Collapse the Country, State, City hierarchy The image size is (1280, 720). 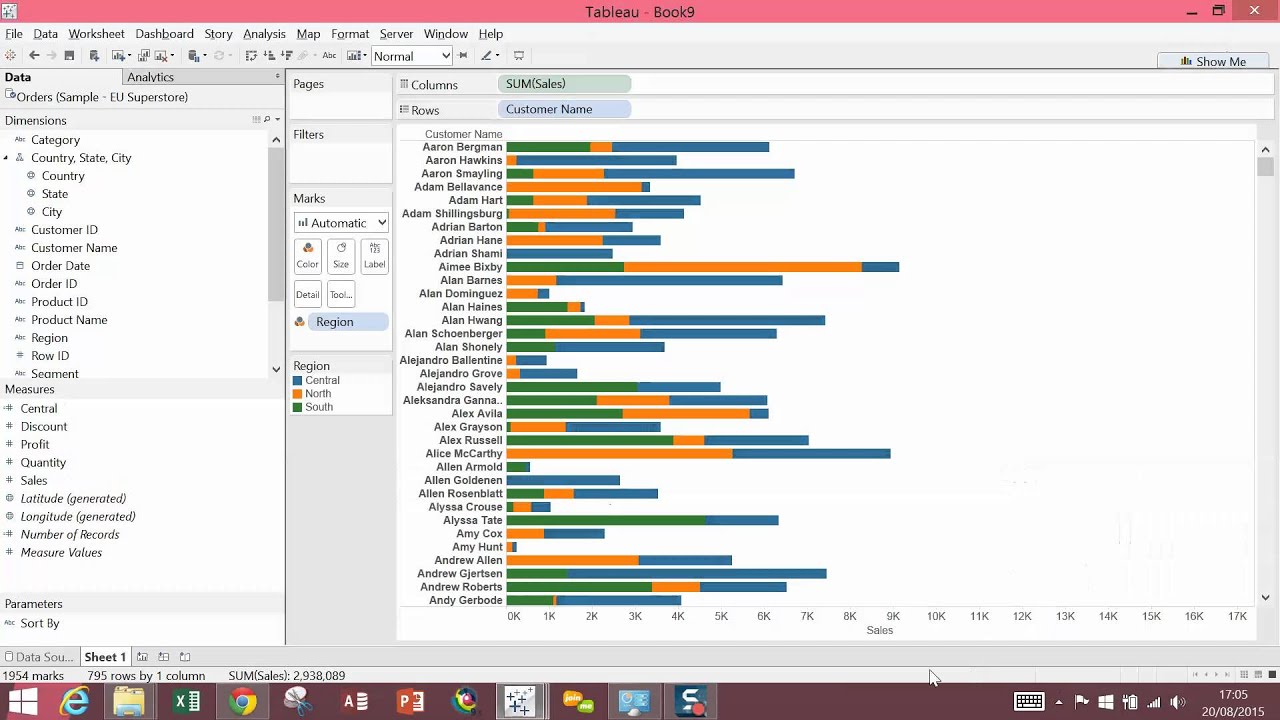pos(6,158)
